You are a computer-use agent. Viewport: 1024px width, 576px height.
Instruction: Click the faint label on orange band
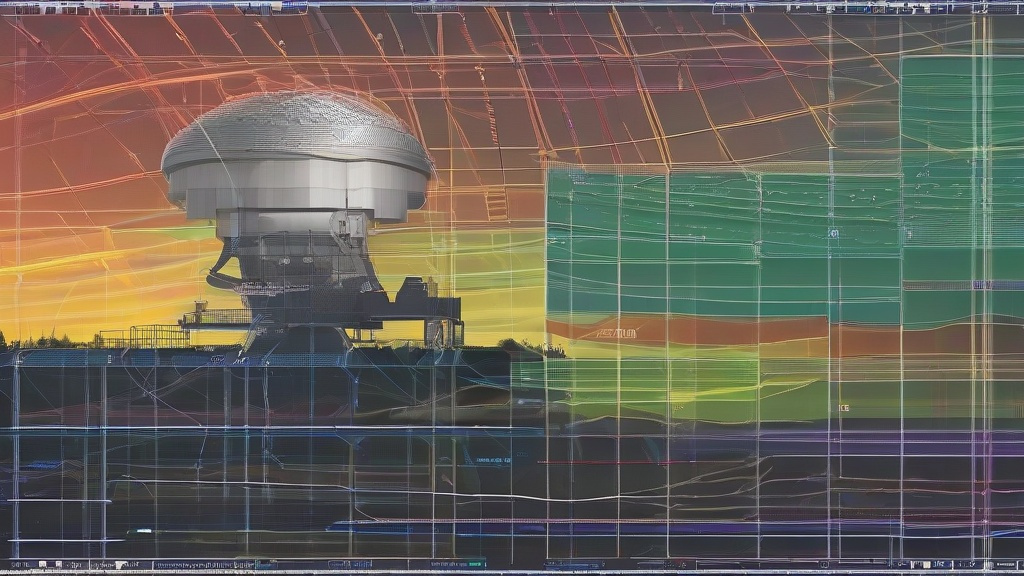615,332
